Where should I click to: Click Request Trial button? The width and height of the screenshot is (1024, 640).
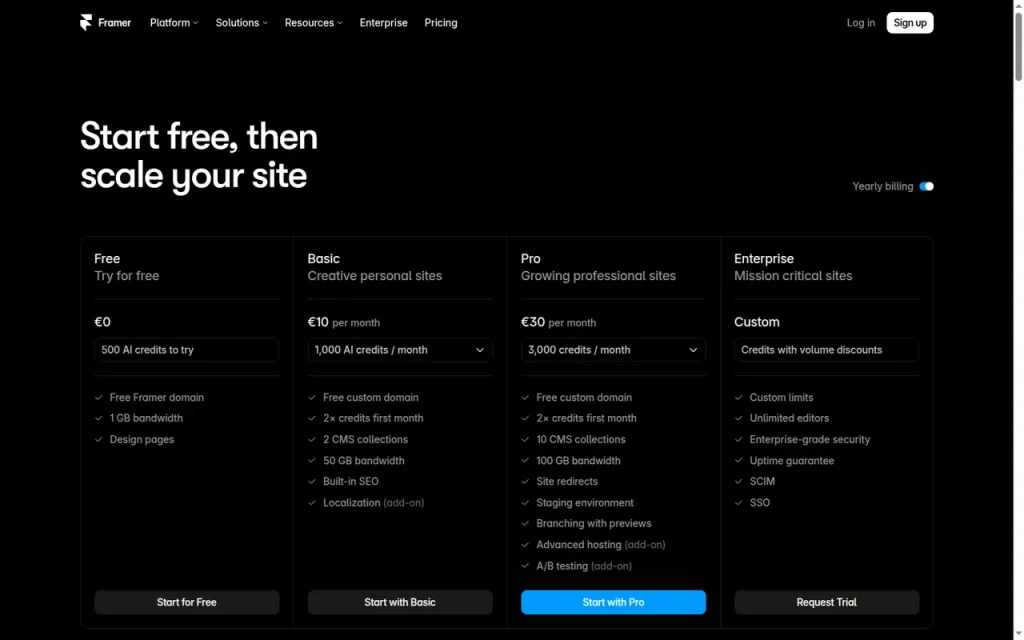826,602
